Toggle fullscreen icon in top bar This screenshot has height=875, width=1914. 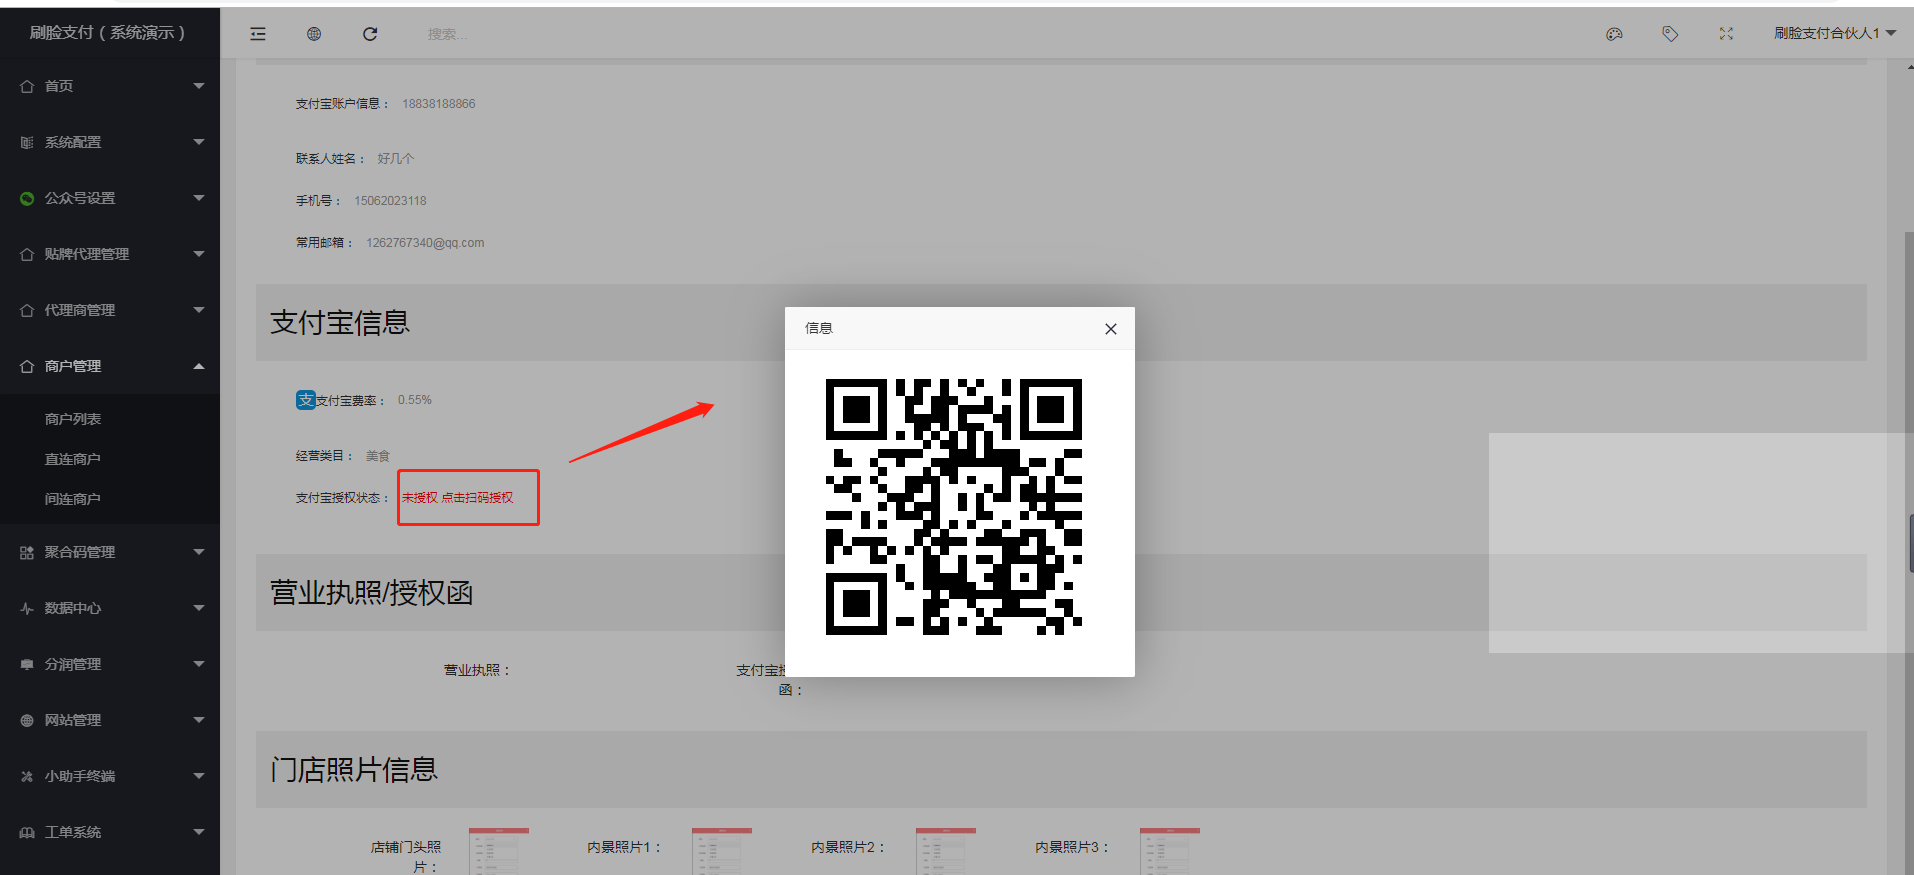(x=1726, y=34)
